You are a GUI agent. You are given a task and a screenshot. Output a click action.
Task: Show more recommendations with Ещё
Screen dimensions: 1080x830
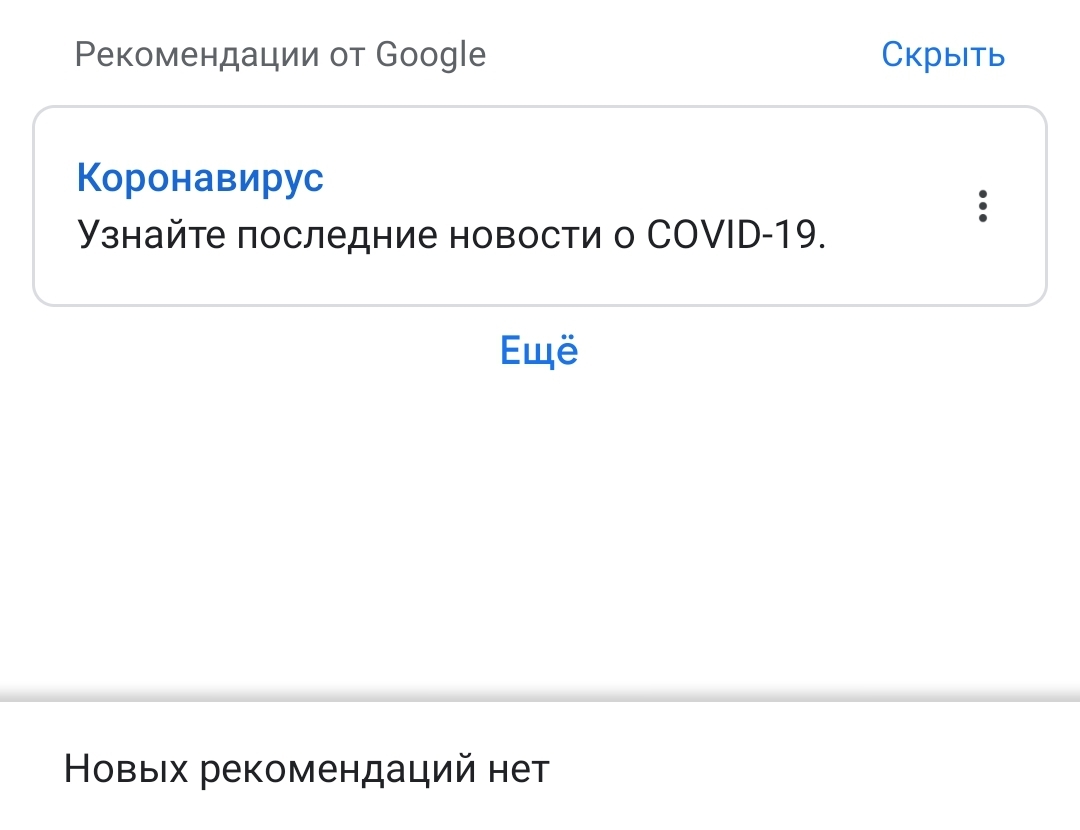pyautogui.click(x=539, y=350)
